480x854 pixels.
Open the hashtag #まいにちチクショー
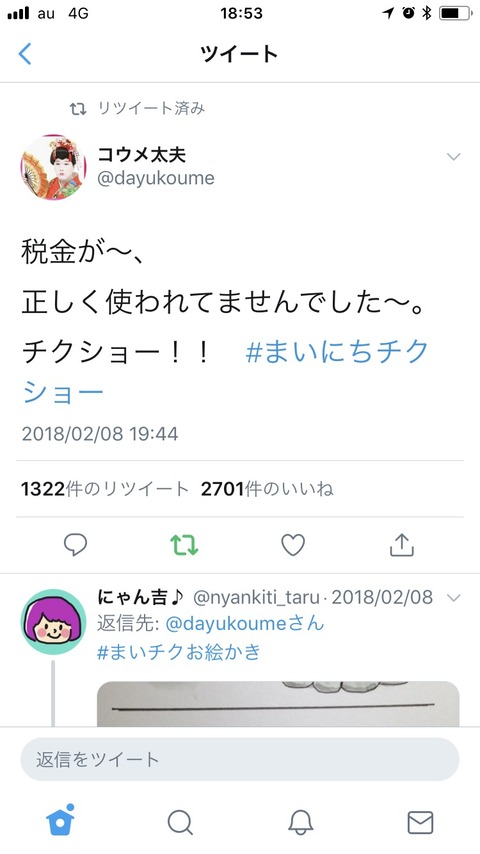click(225, 372)
